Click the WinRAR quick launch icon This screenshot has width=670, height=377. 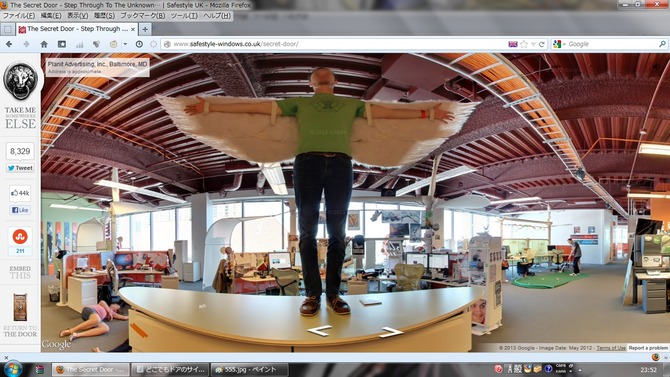40,369
